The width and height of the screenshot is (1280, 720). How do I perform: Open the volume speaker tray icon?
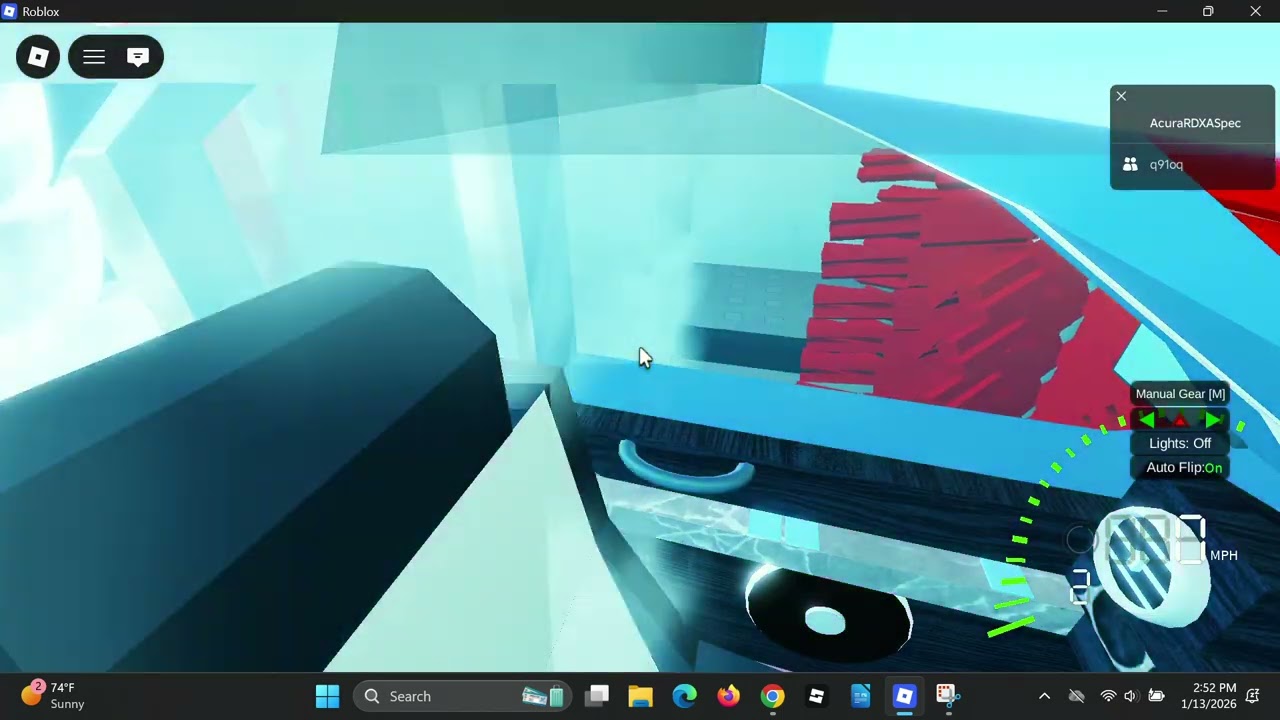1131,696
